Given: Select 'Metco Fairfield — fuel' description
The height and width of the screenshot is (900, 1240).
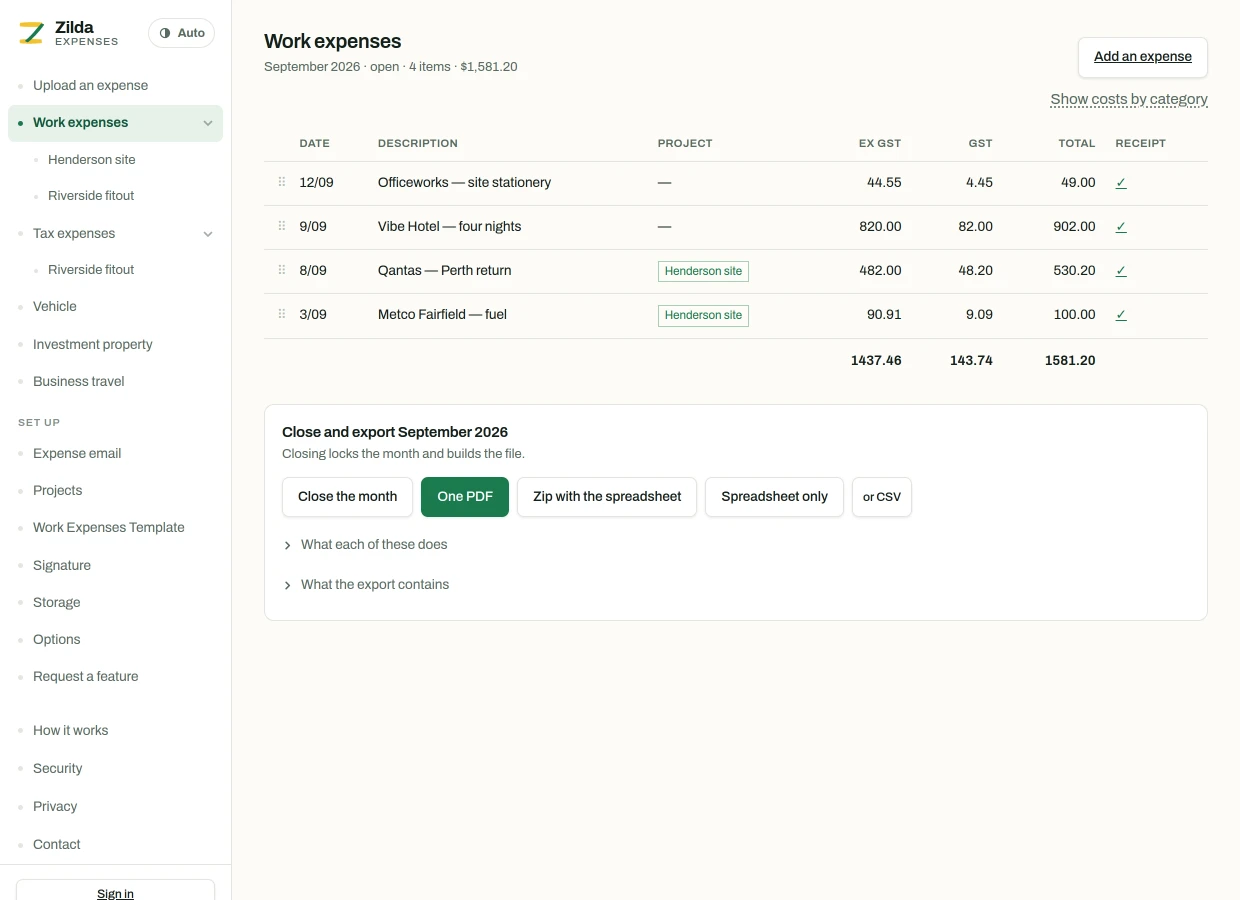Looking at the screenshot, I should 443,314.
